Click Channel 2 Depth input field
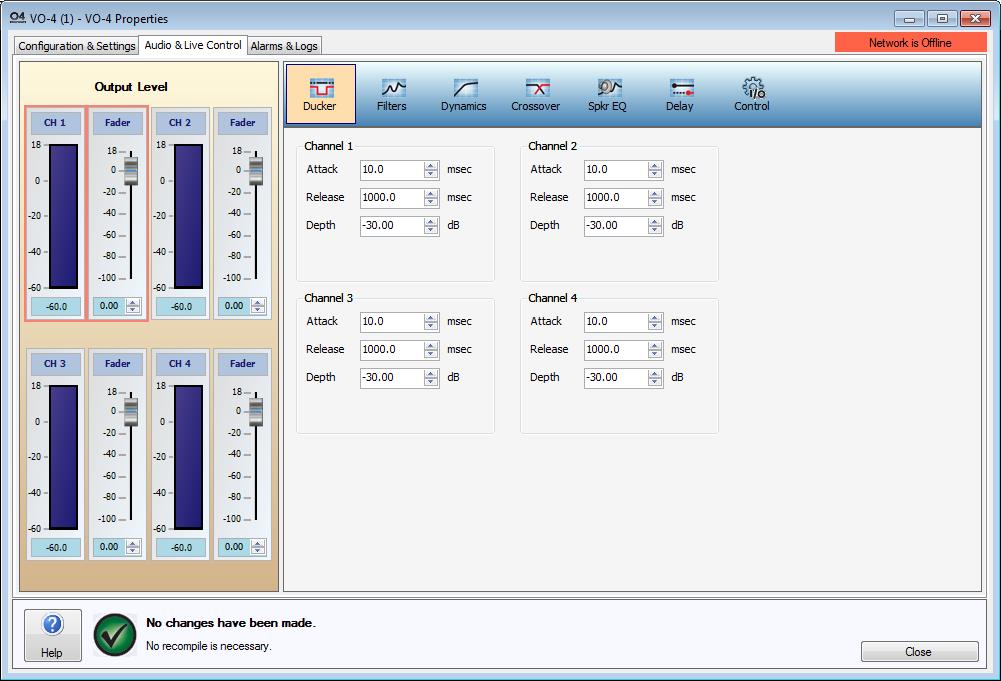Viewport: 1001px width, 681px height. [x=616, y=226]
